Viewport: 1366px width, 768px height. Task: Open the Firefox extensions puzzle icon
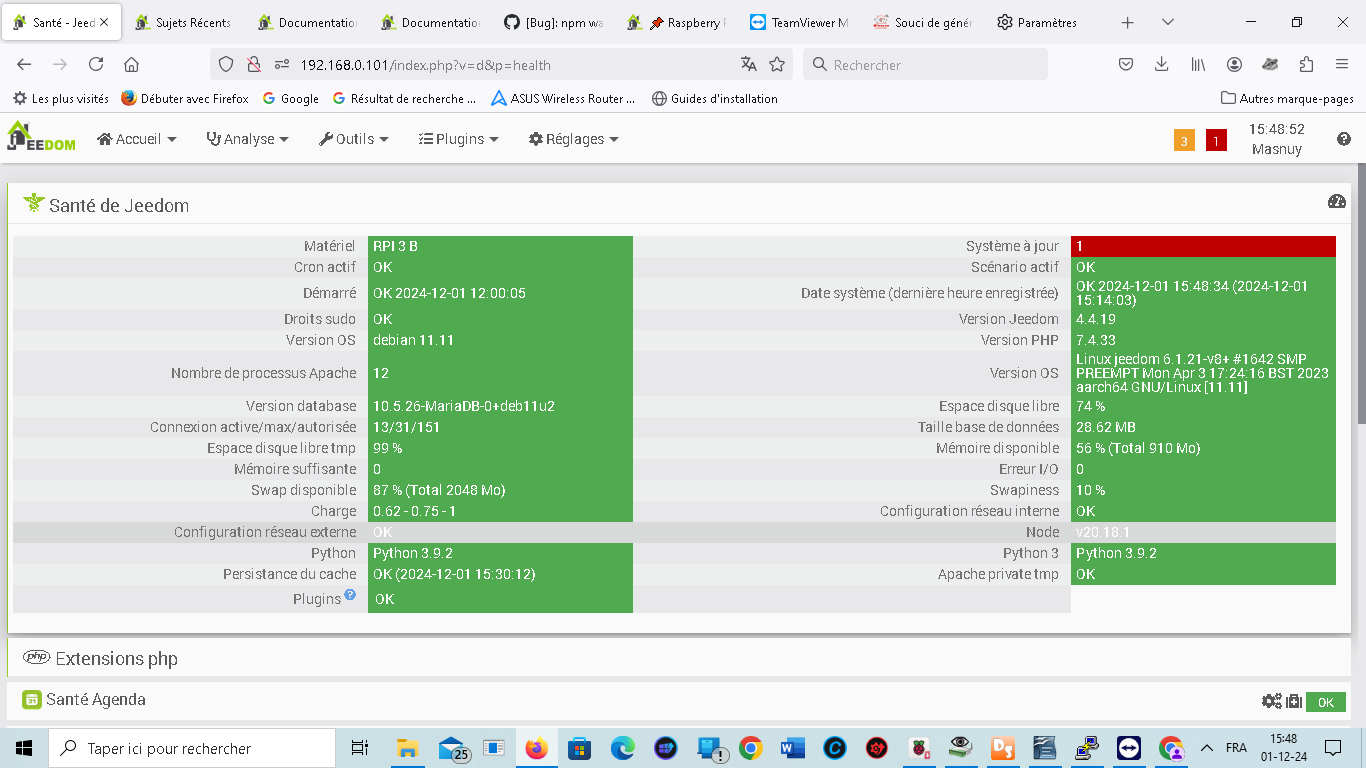(1306, 65)
